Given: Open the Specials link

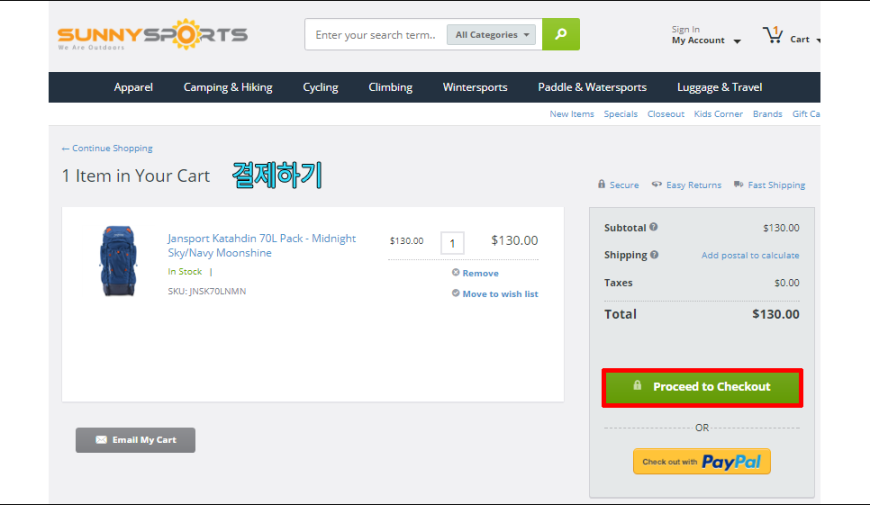Looking at the screenshot, I should [620, 114].
